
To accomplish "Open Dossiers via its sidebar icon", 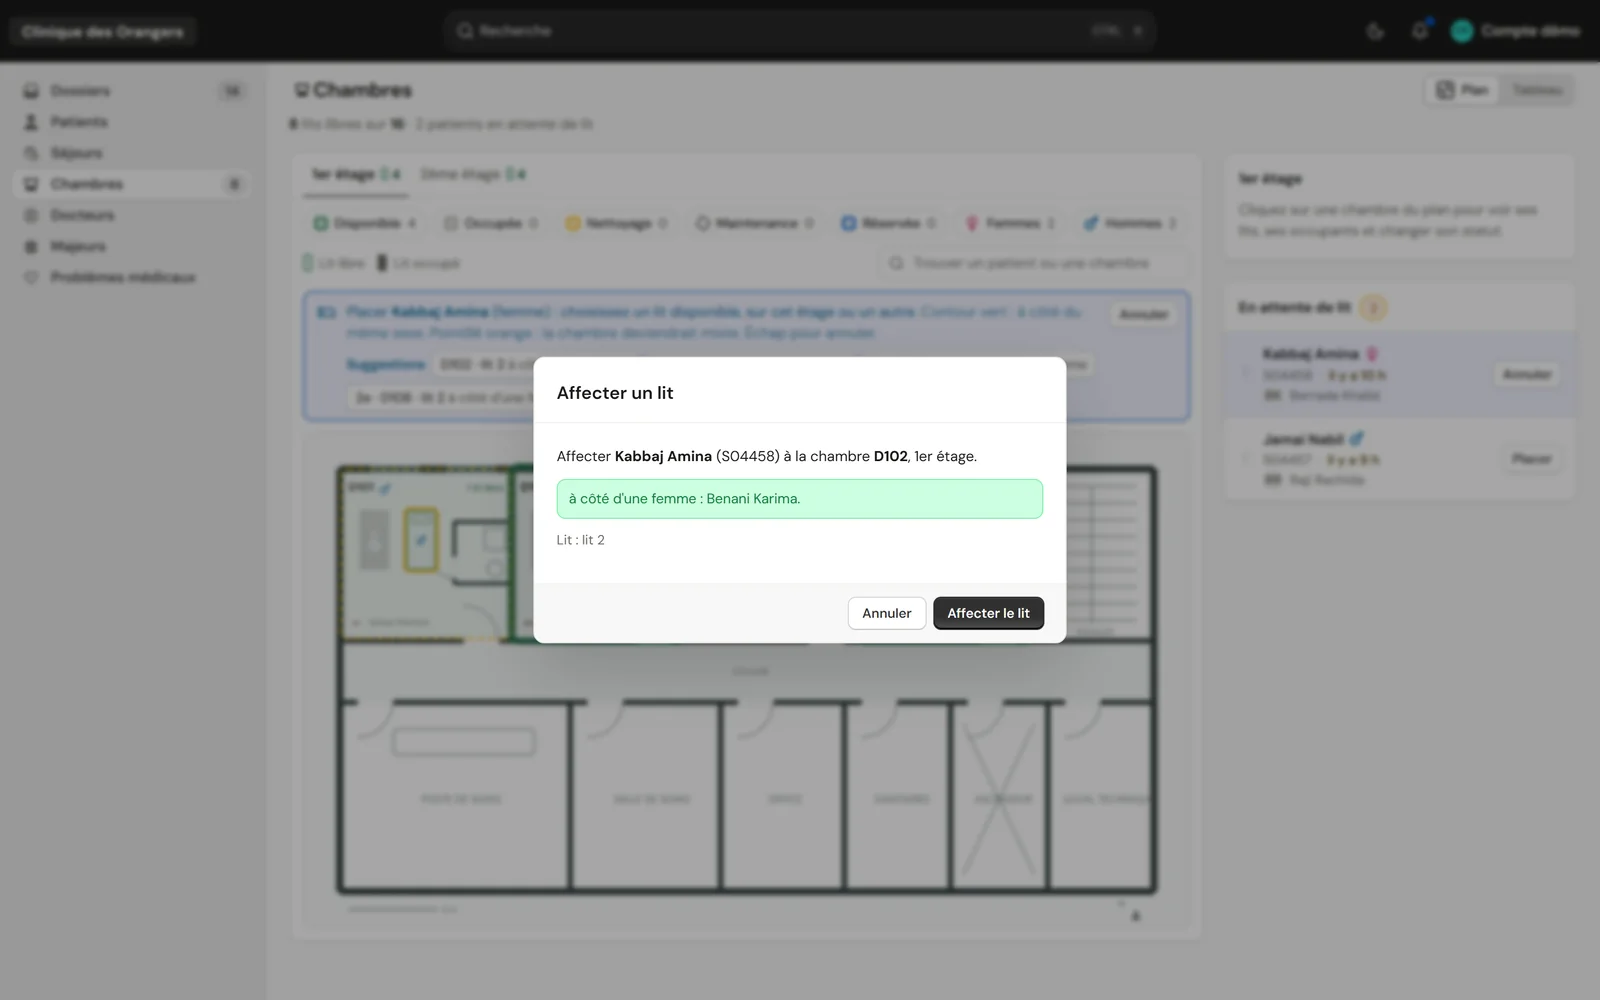I will point(31,91).
